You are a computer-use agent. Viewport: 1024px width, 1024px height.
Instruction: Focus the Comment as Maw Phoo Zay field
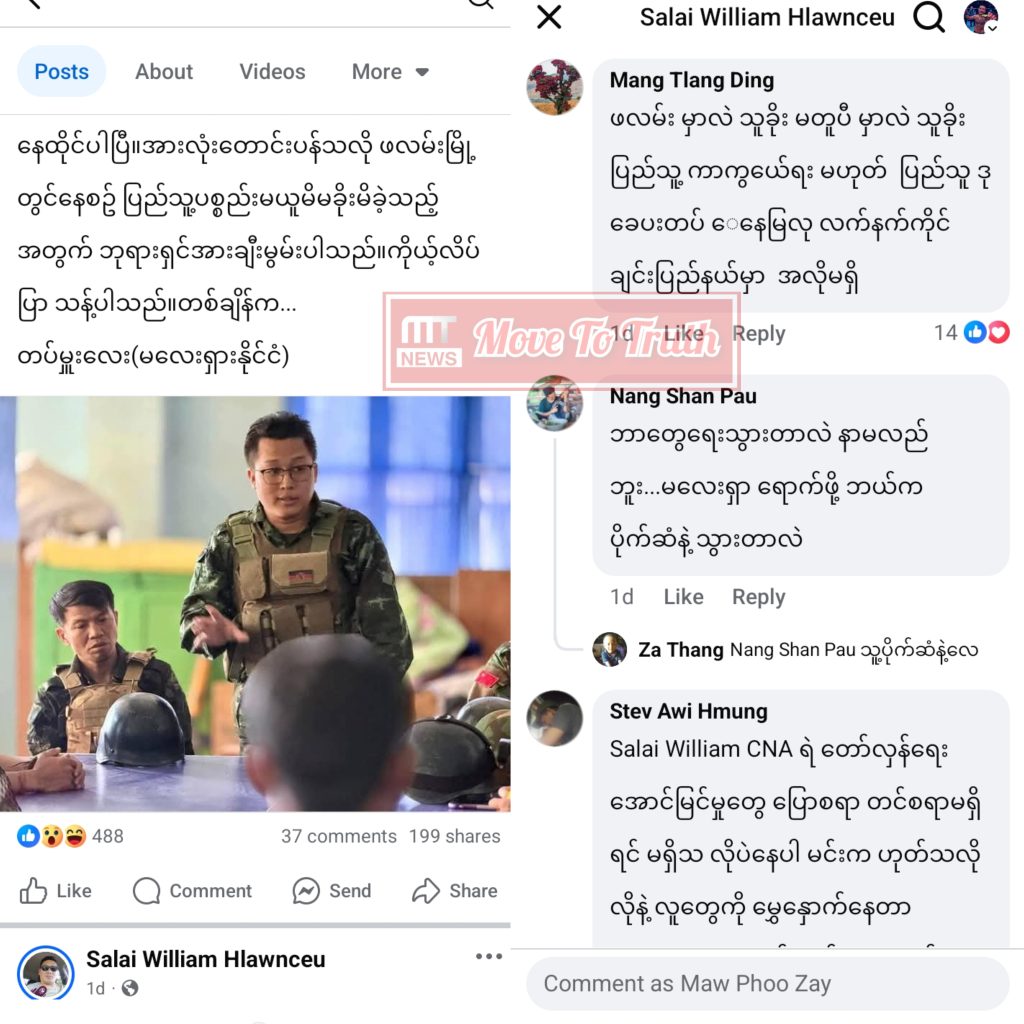(767, 984)
